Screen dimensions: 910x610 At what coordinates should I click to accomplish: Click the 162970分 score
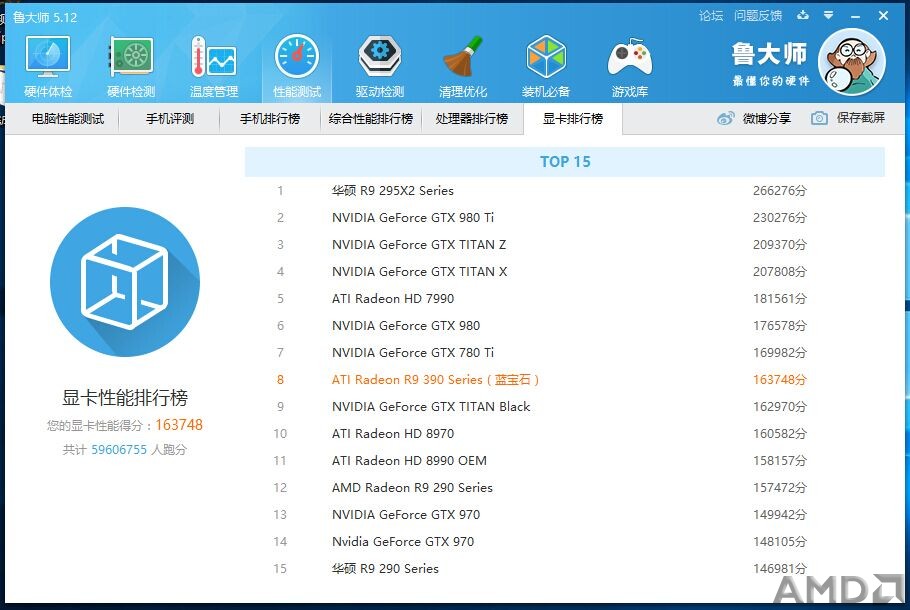pos(780,406)
